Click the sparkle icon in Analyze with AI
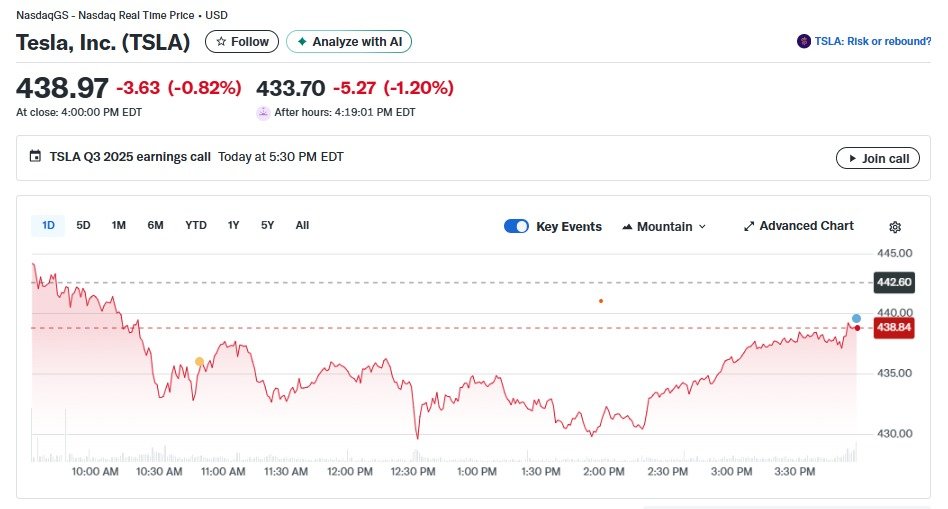 (x=302, y=42)
